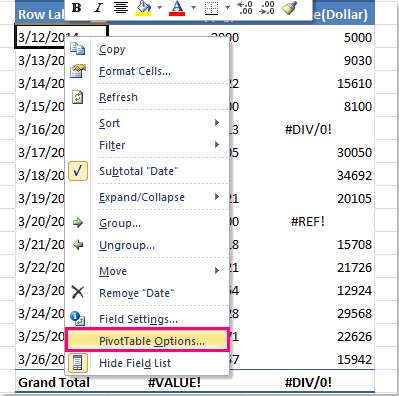Viewport: 399px width, 396px height.
Task: Choose Hide Field List menu entry
Action: click(135, 363)
